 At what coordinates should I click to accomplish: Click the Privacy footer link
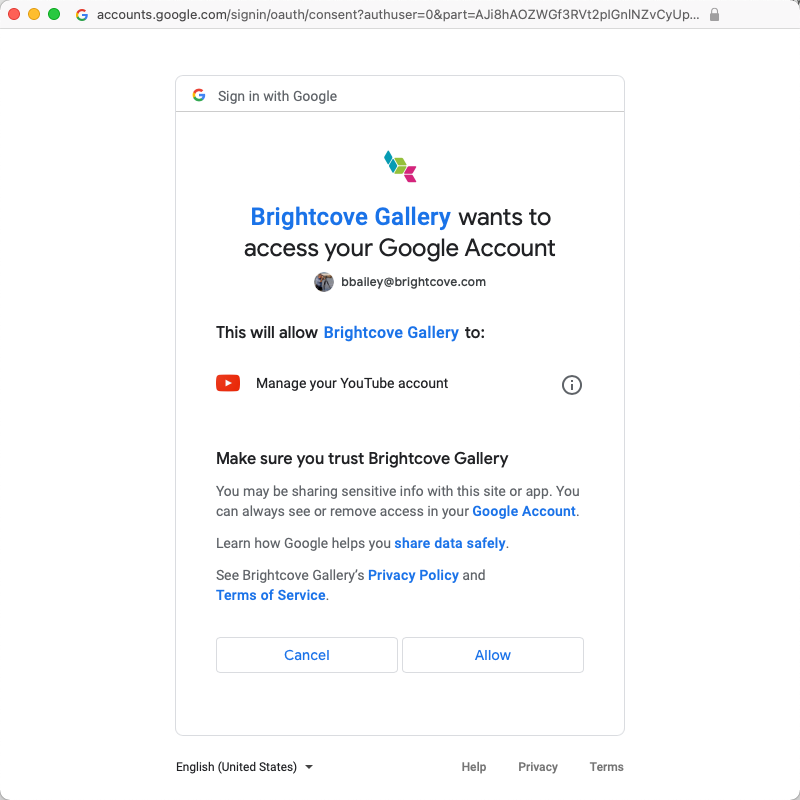pyautogui.click(x=538, y=767)
